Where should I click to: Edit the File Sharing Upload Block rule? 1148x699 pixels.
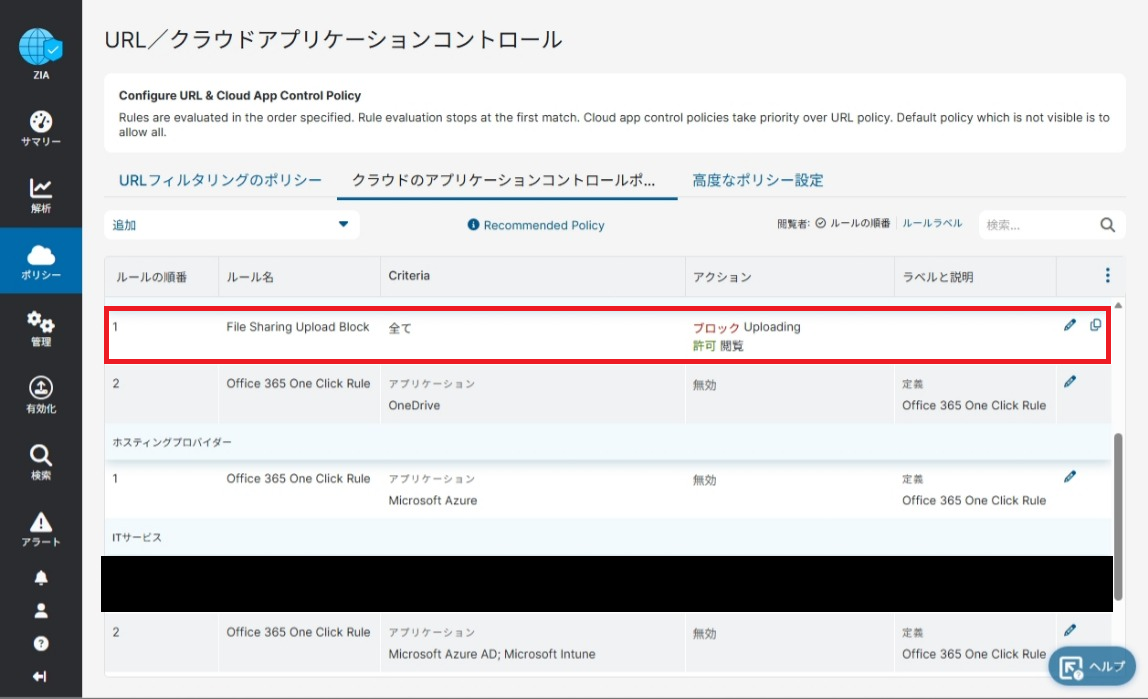[1070, 325]
